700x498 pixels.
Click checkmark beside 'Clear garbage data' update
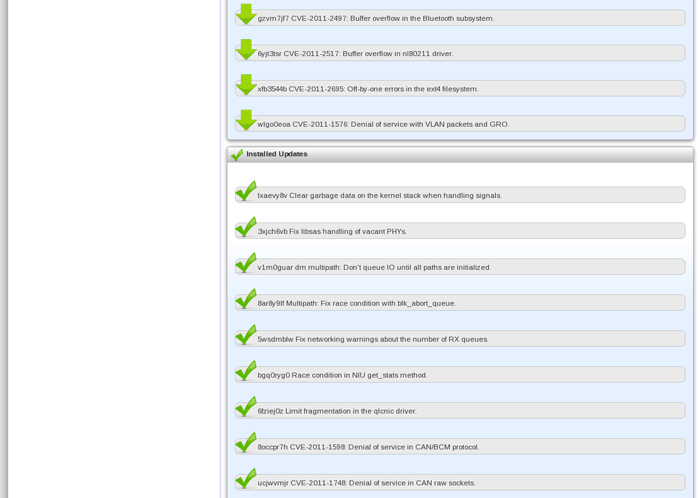[246, 191]
